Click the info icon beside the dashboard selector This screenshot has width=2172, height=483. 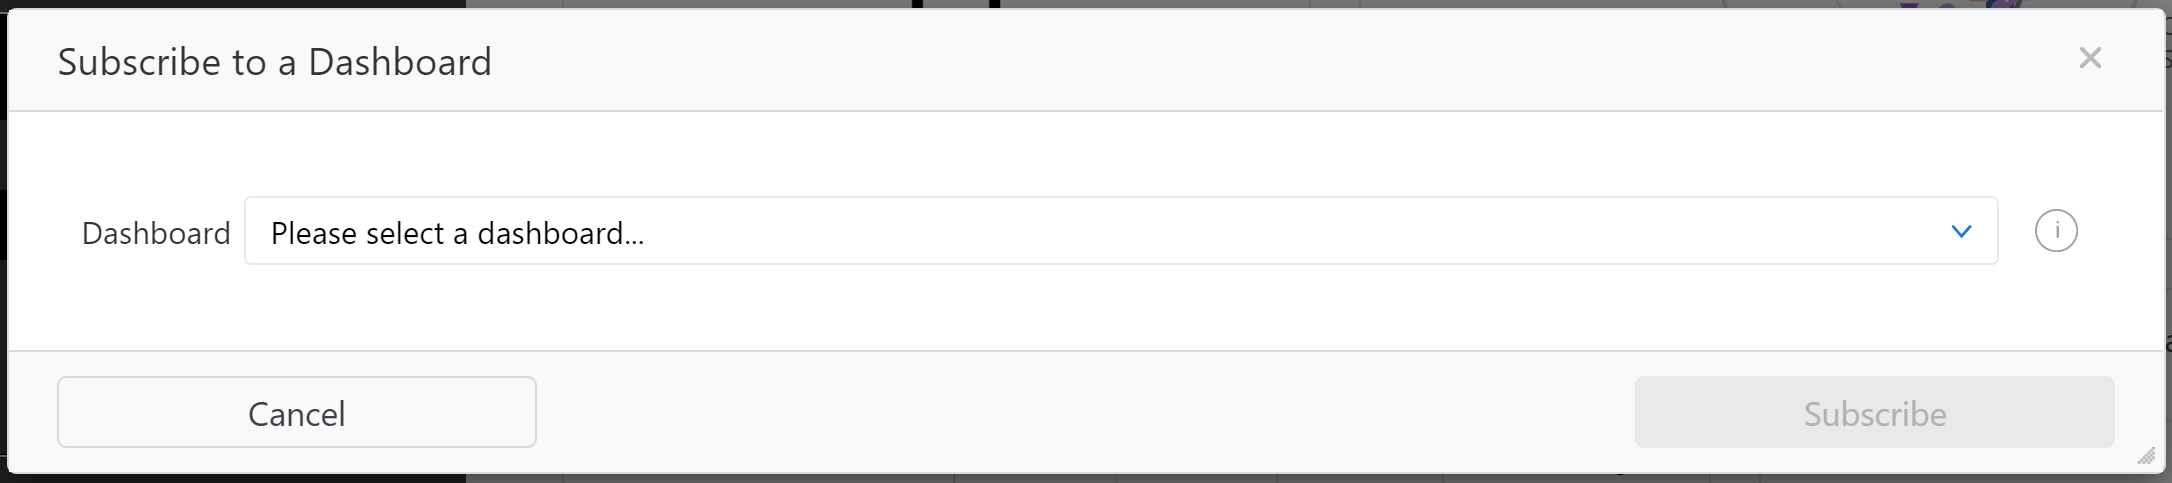click(x=2056, y=231)
